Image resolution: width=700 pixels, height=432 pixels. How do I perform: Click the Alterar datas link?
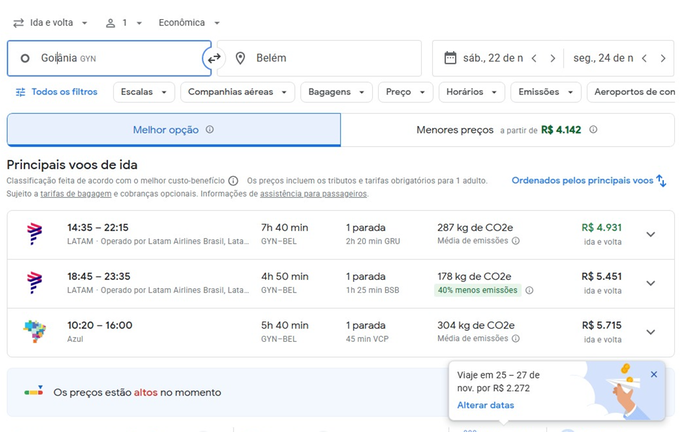(486, 405)
